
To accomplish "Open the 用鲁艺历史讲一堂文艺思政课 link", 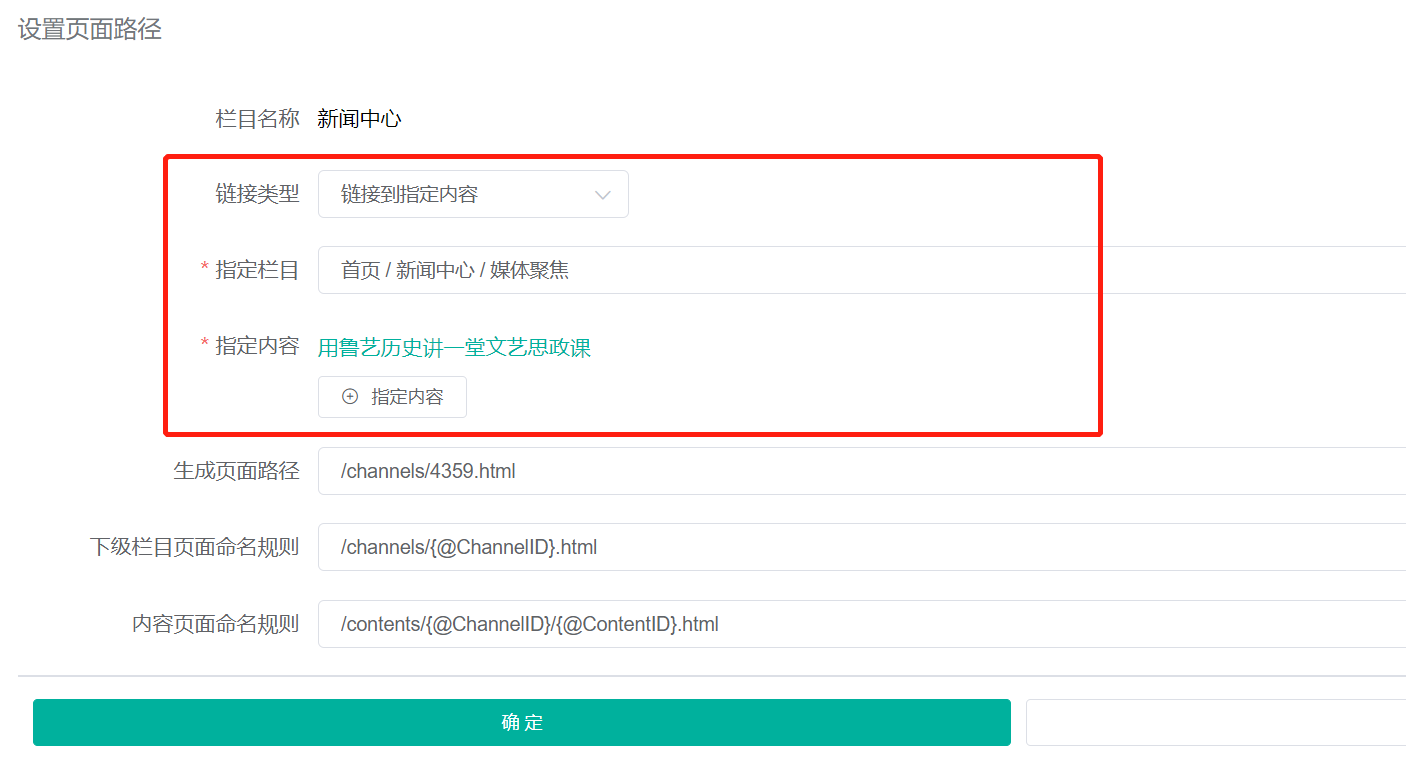I will (454, 348).
